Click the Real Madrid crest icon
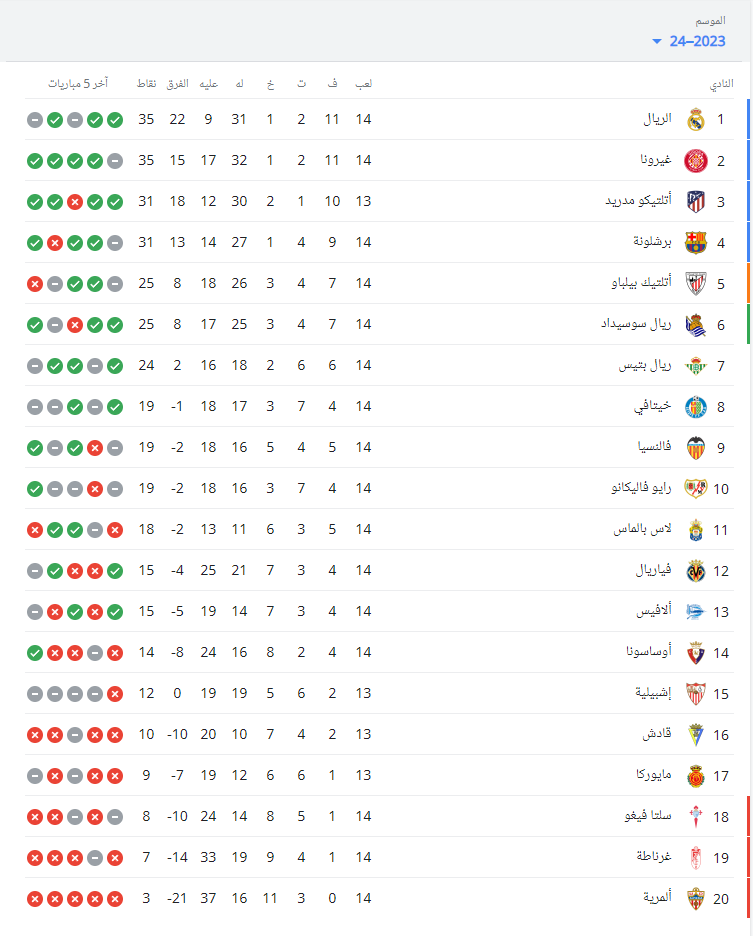This screenshot has height=936, width=753. click(696, 119)
